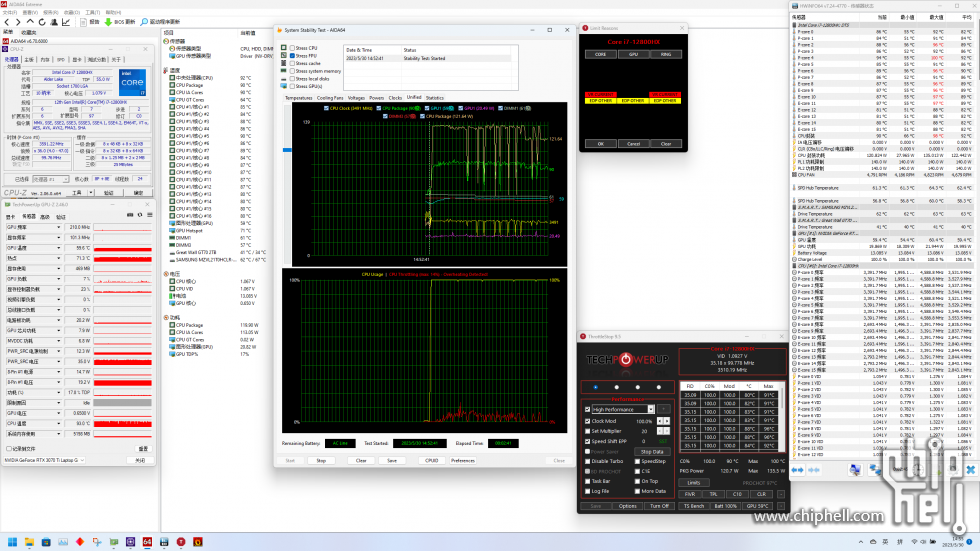Switch to Temperatures tab in Stability Test
The image size is (980, 551).
(298, 98)
